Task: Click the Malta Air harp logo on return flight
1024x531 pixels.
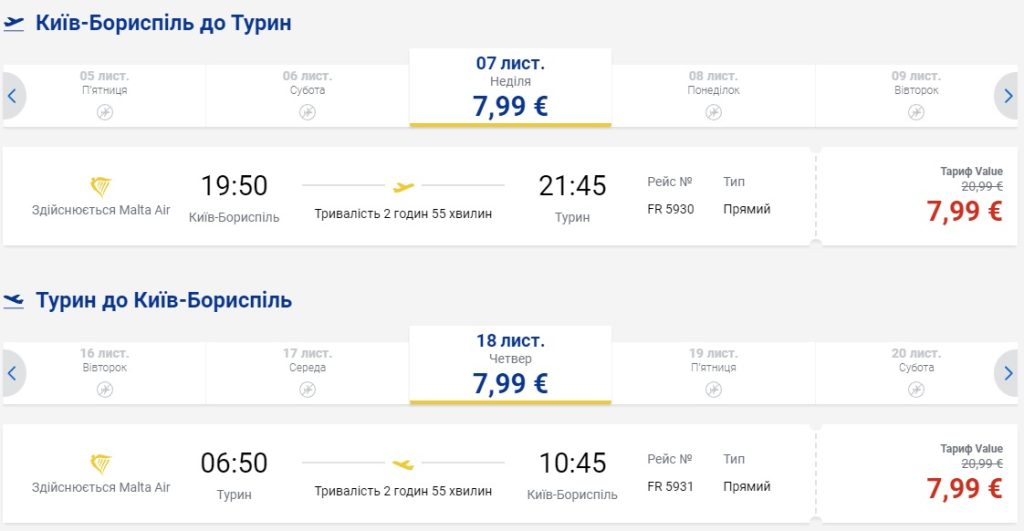Action: click(101, 464)
